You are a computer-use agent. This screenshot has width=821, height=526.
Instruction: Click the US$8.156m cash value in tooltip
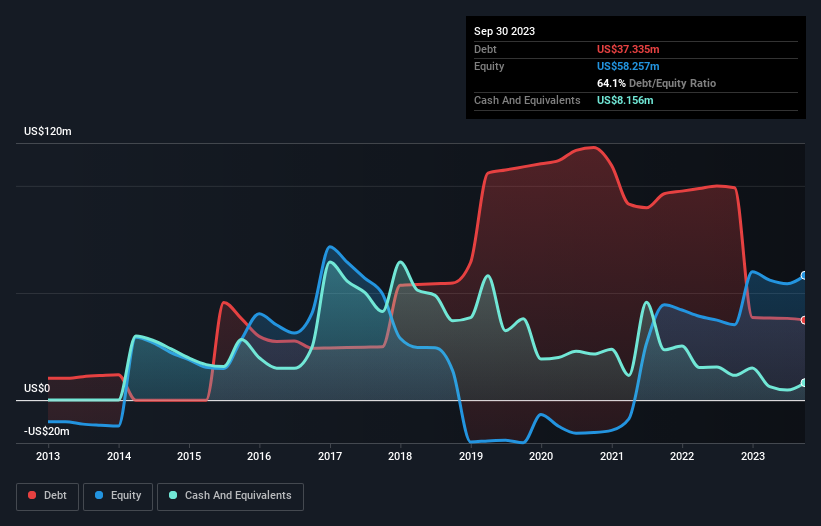[x=625, y=100]
